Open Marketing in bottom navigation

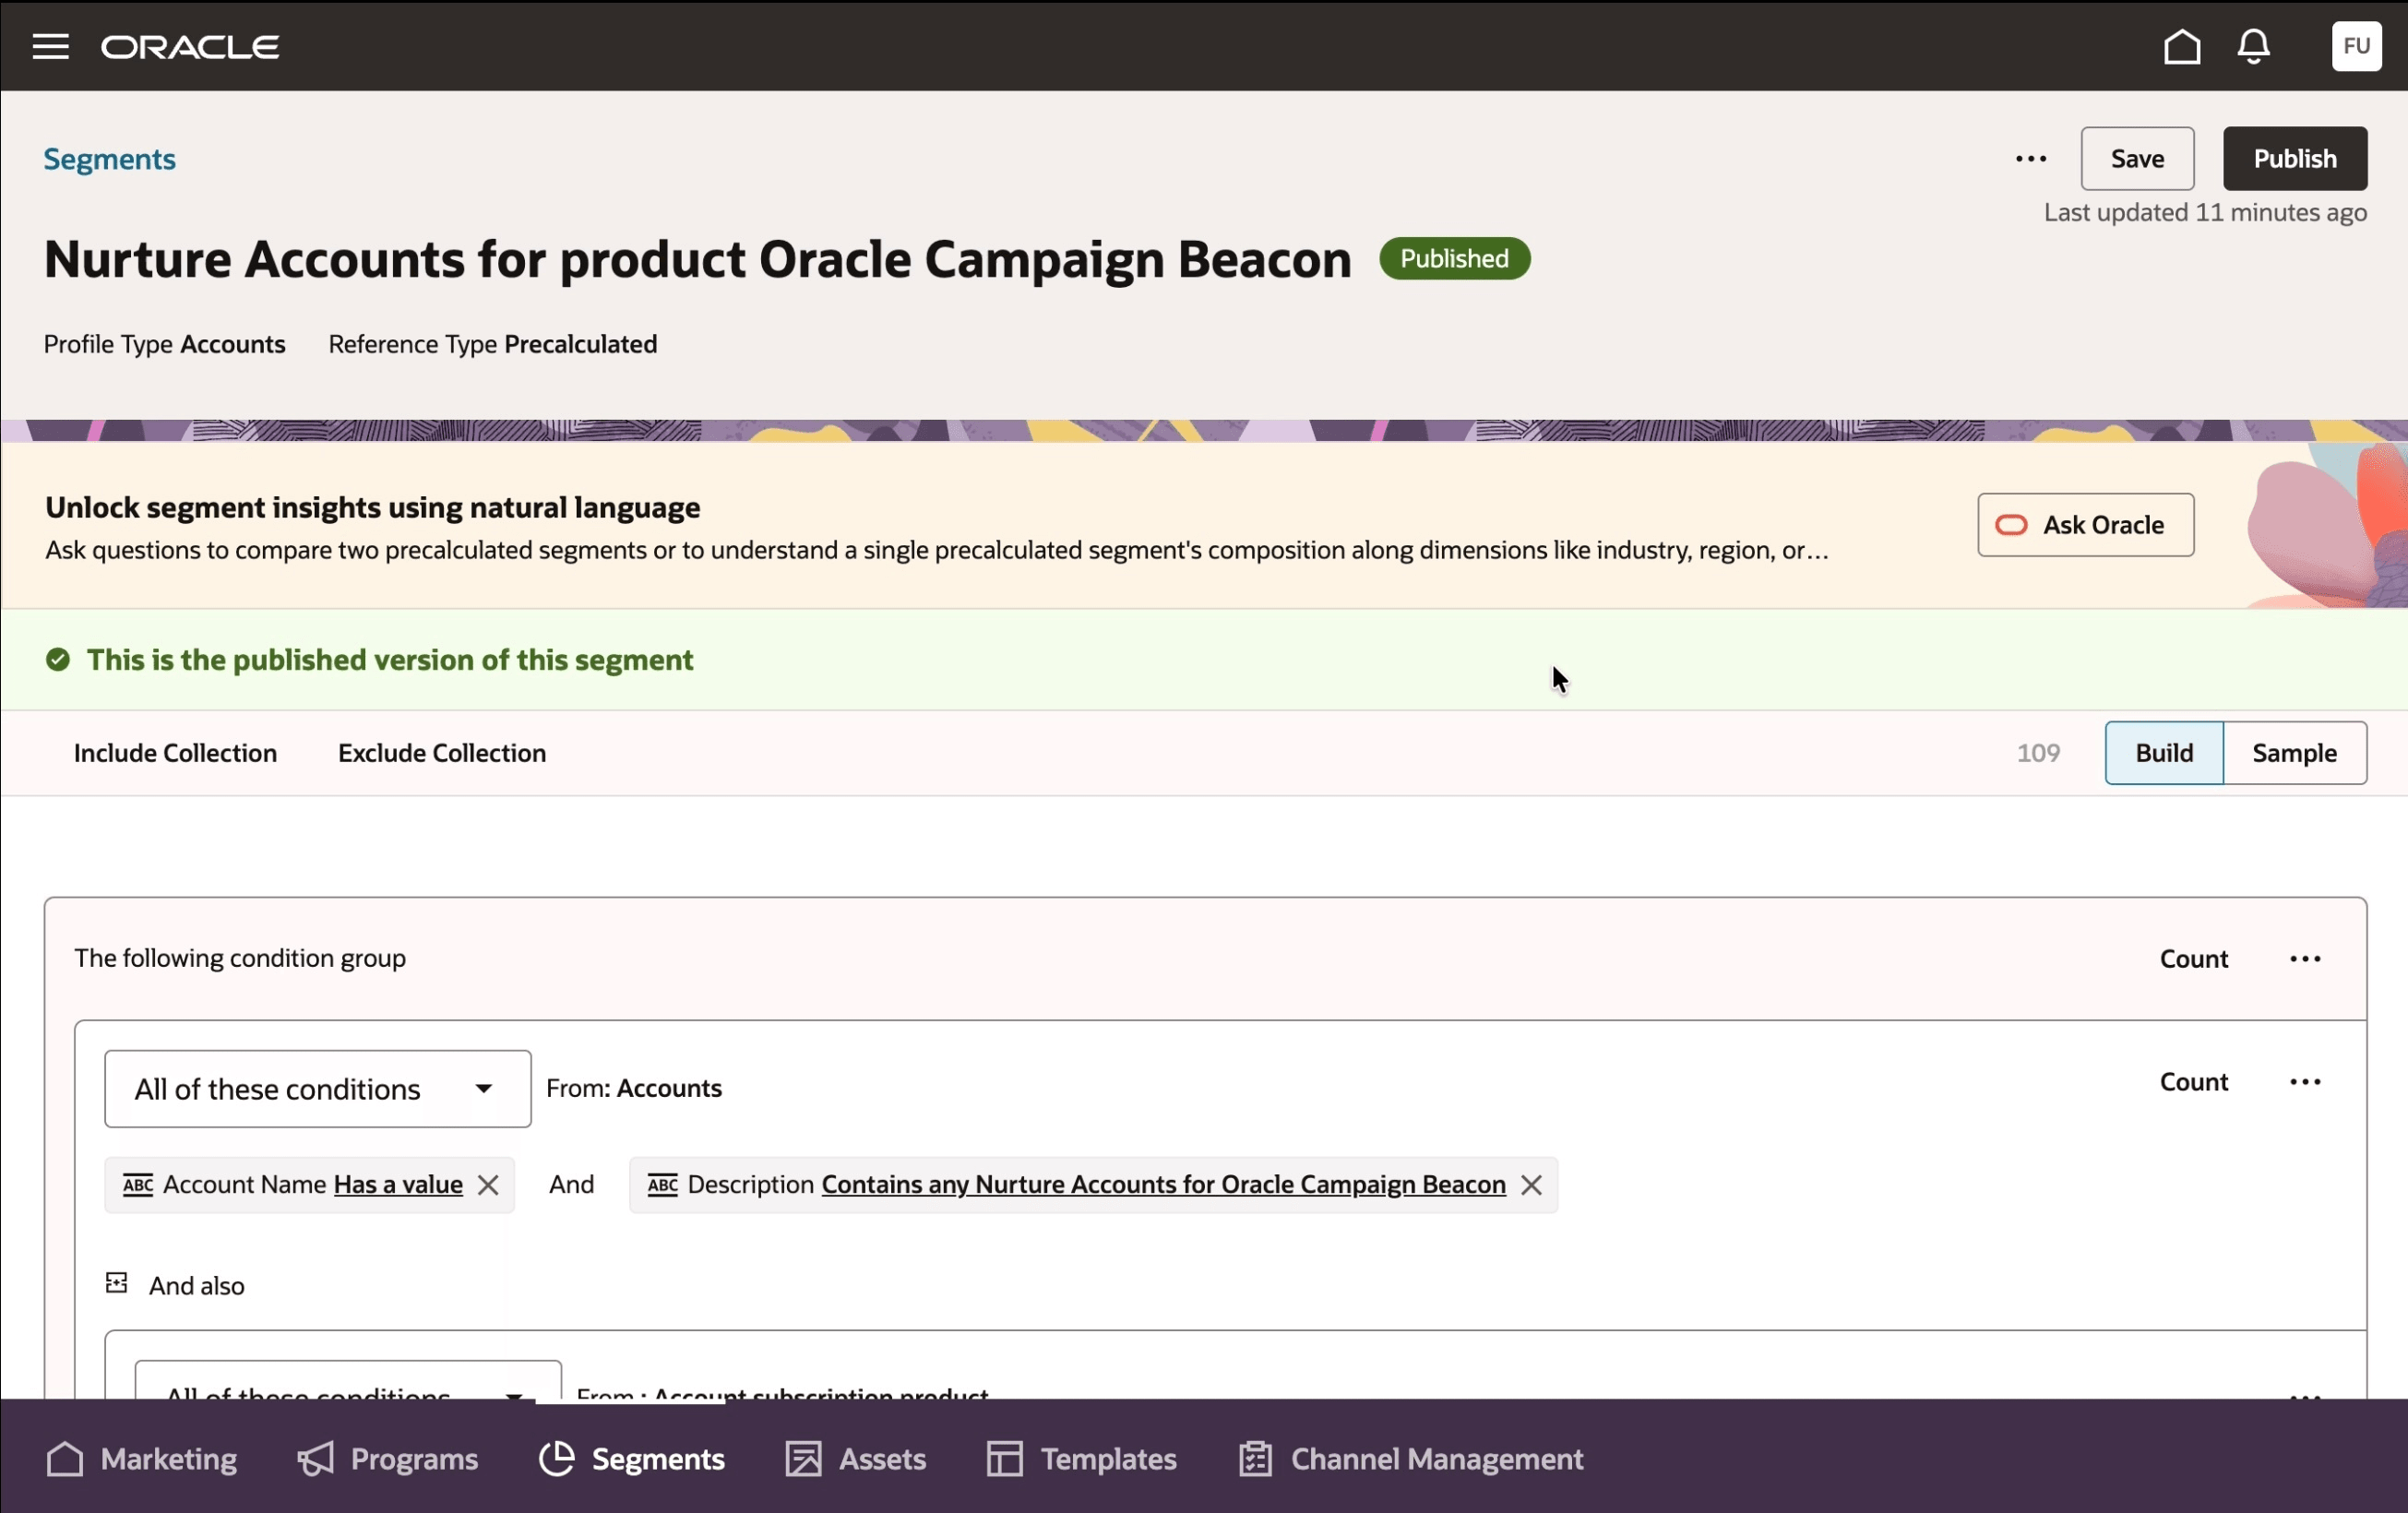[141, 1459]
